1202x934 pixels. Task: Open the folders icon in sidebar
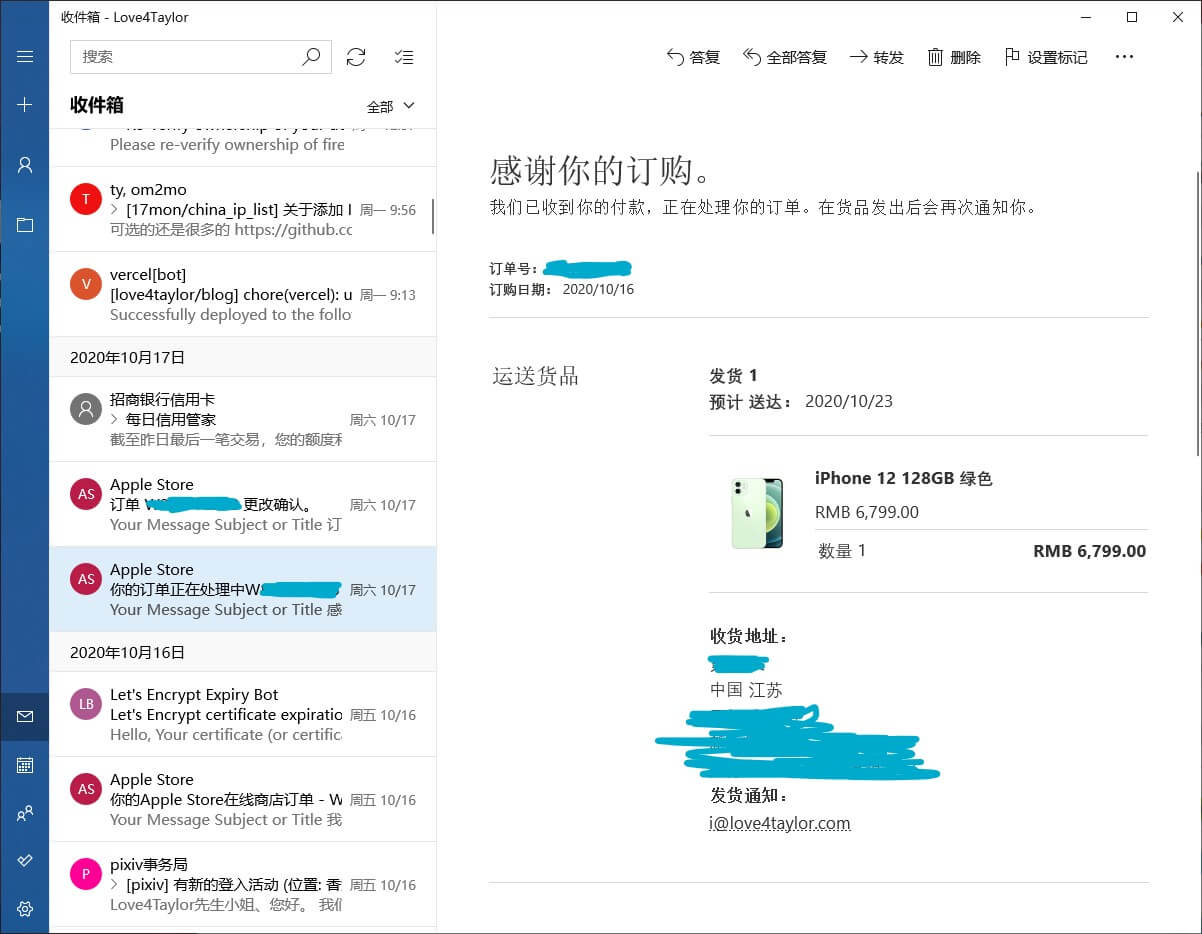[x=25, y=225]
